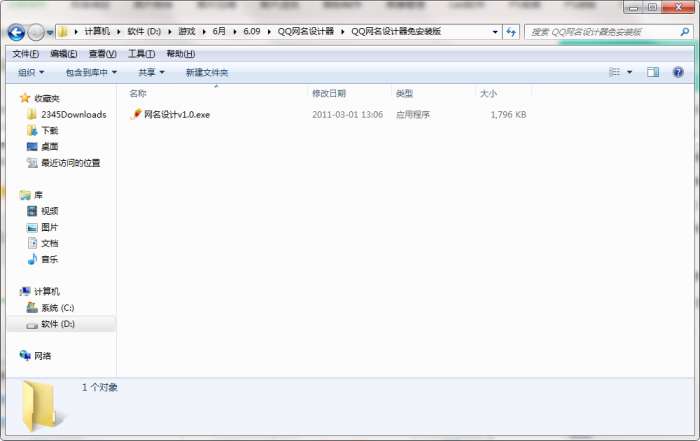Click 新建文件夹 button
Image resolution: width=700 pixels, height=441 pixels.
coord(207,72)
